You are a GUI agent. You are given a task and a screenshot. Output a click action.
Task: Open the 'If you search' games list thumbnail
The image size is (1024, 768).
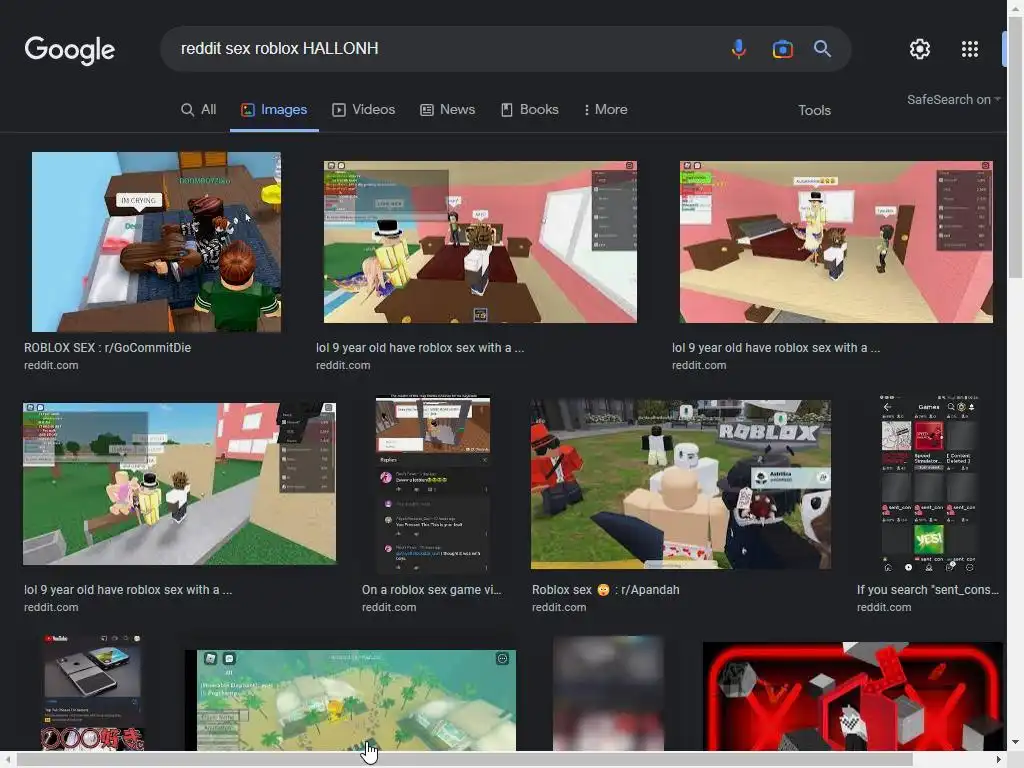coord(929,484)
